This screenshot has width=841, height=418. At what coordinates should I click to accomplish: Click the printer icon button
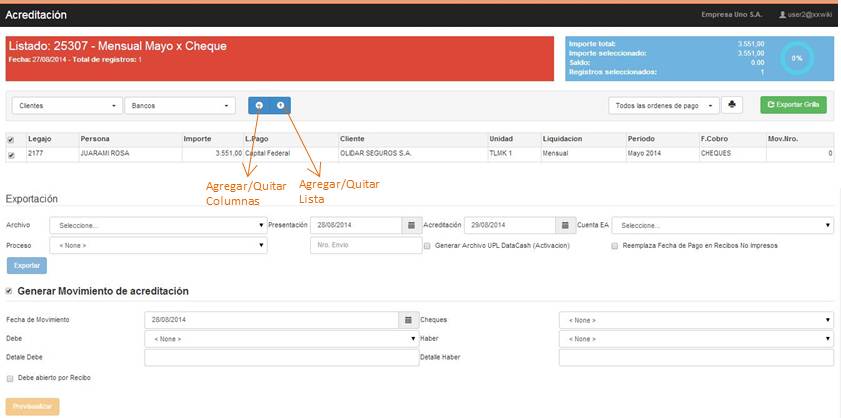[x=735, y=105]
